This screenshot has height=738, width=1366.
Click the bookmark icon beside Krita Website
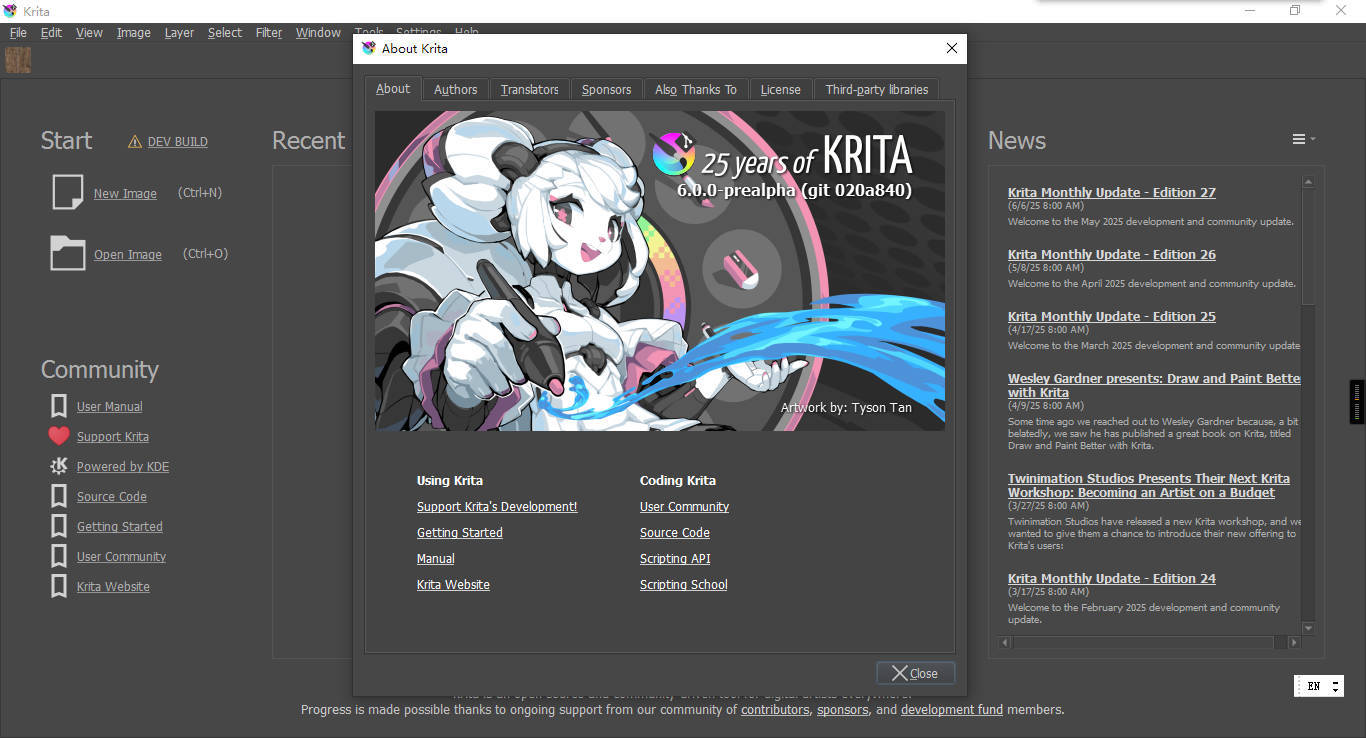tap(59, 586)
